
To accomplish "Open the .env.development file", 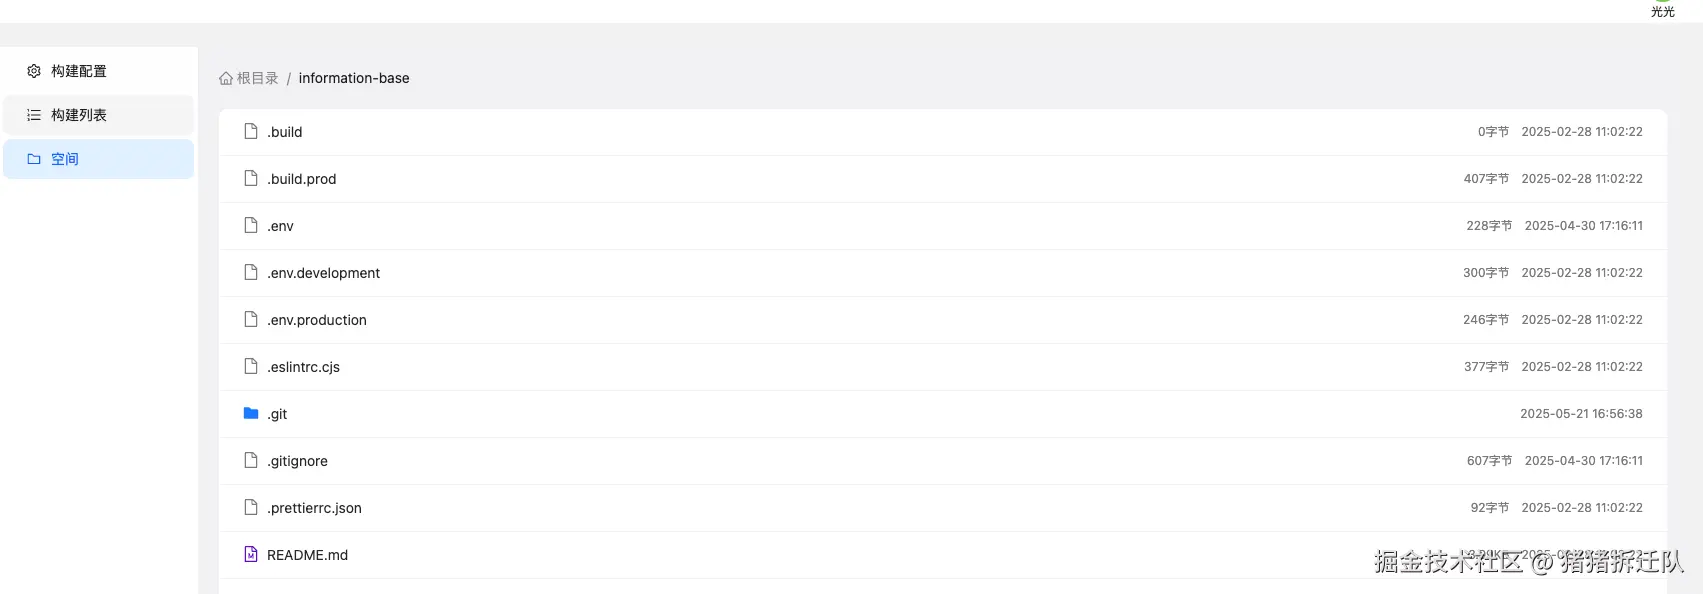I will click(x=324, y=273).
